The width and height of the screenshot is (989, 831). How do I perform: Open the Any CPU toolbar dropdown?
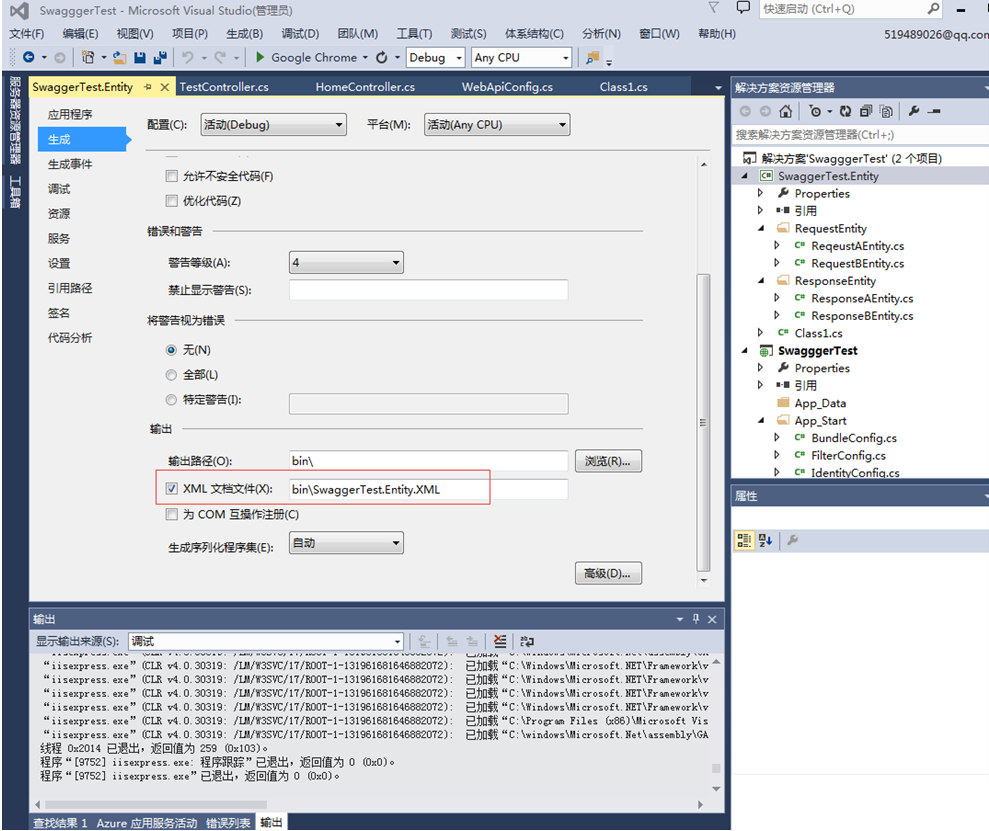[x=522, y=57]
